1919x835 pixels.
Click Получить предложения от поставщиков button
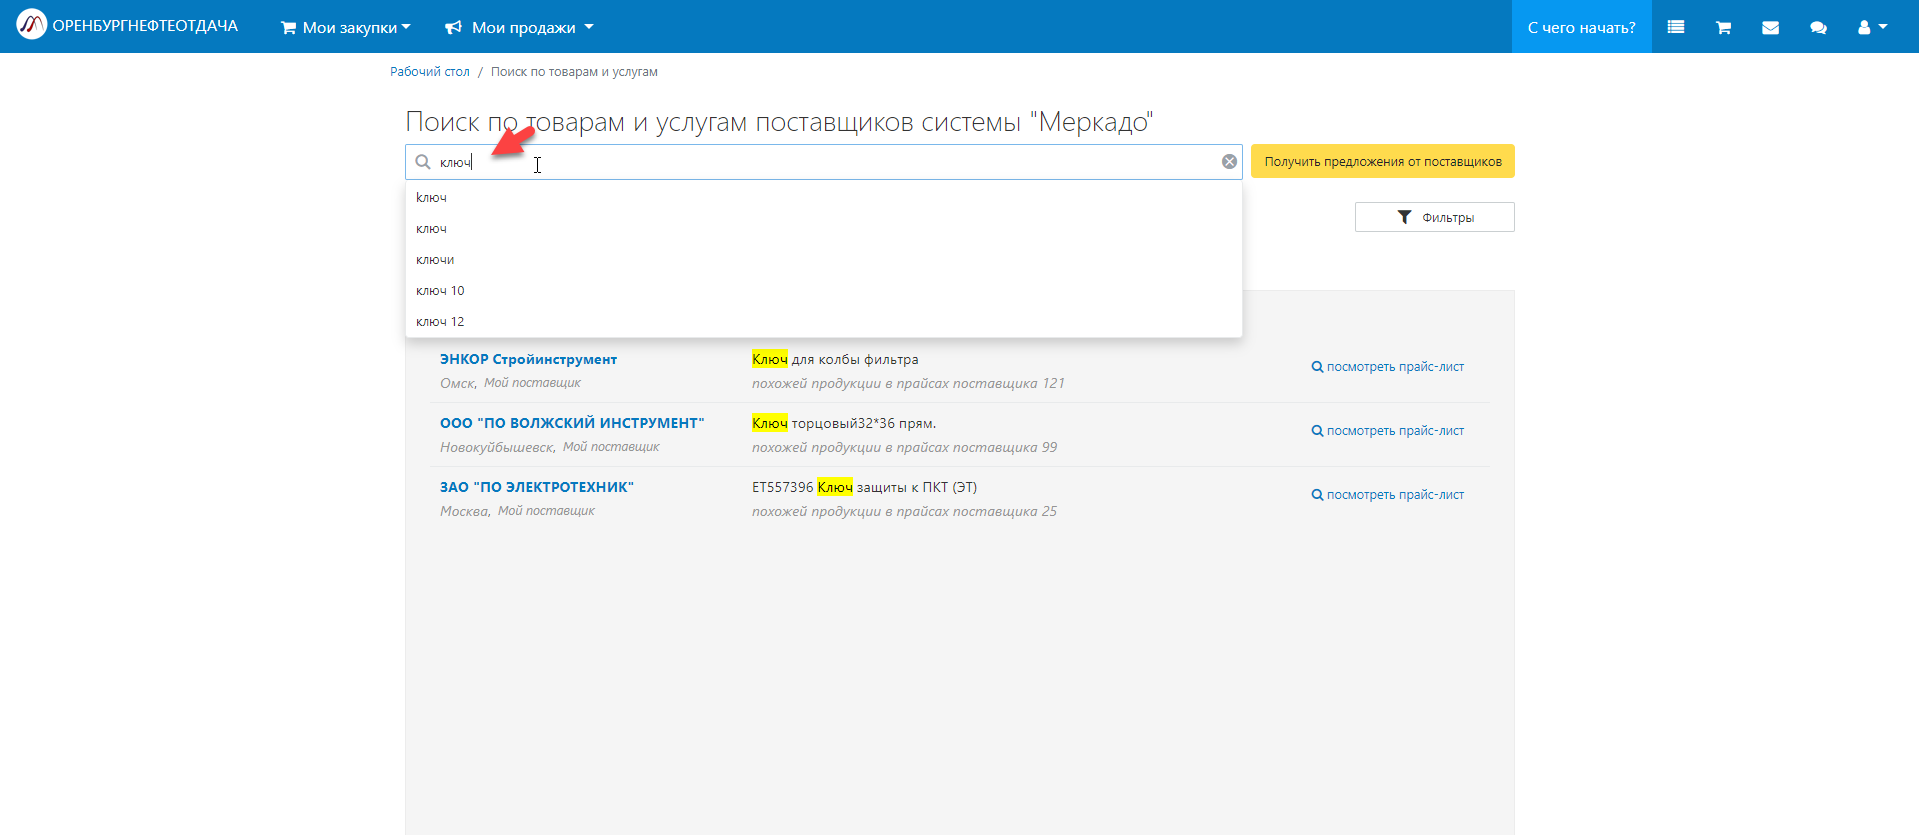[1382, 162]
